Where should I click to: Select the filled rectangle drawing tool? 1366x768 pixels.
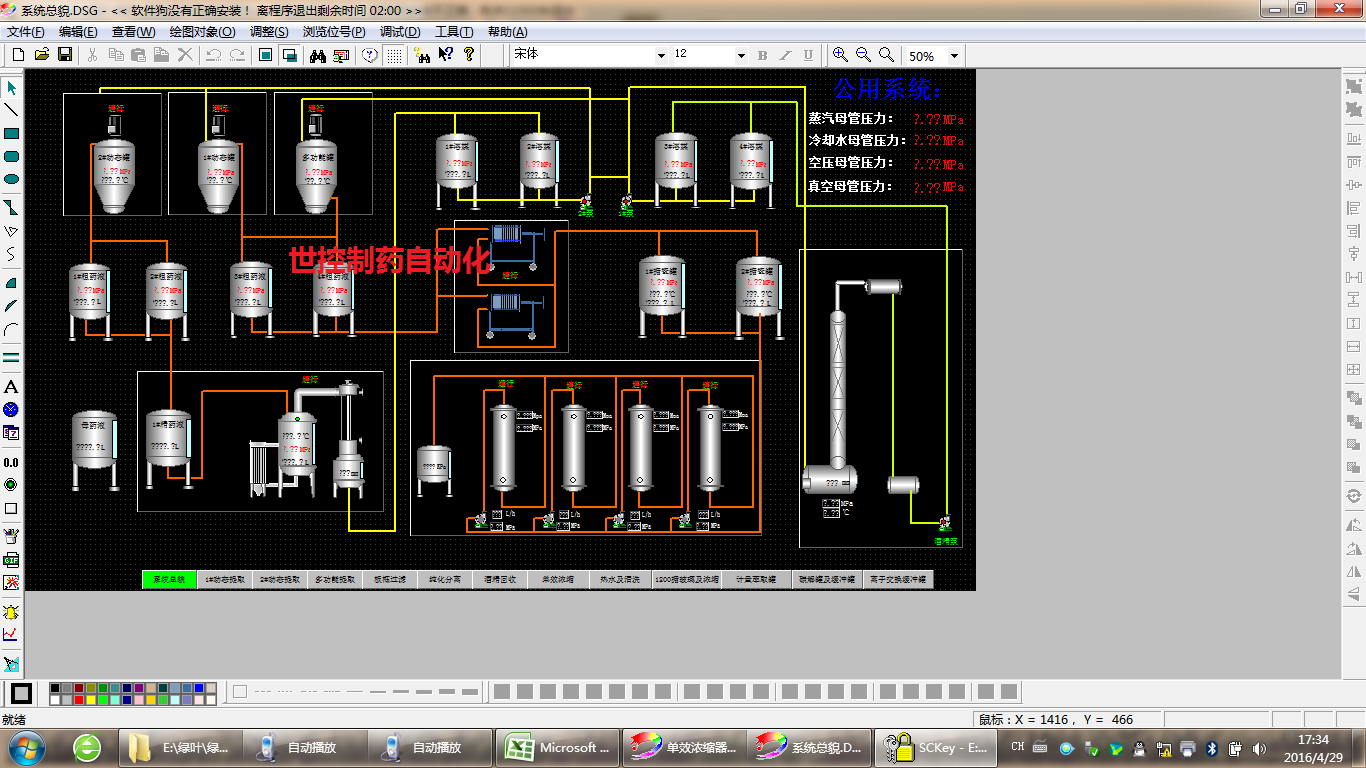tap(12, 133)
